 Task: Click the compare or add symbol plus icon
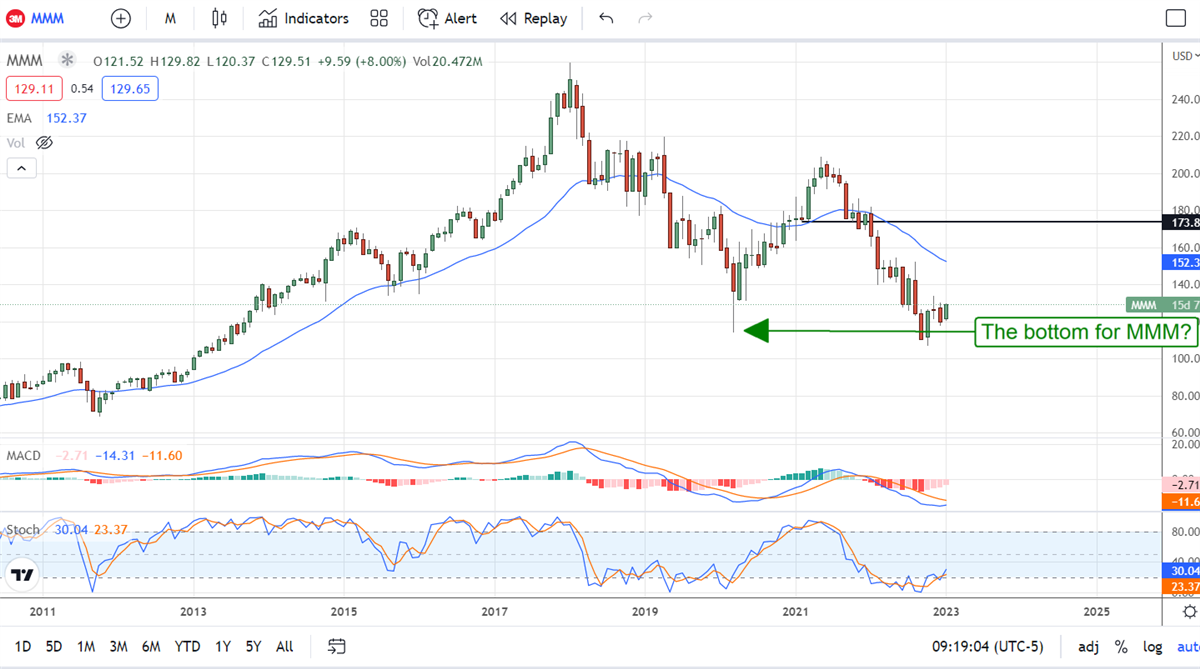[120, 18]
